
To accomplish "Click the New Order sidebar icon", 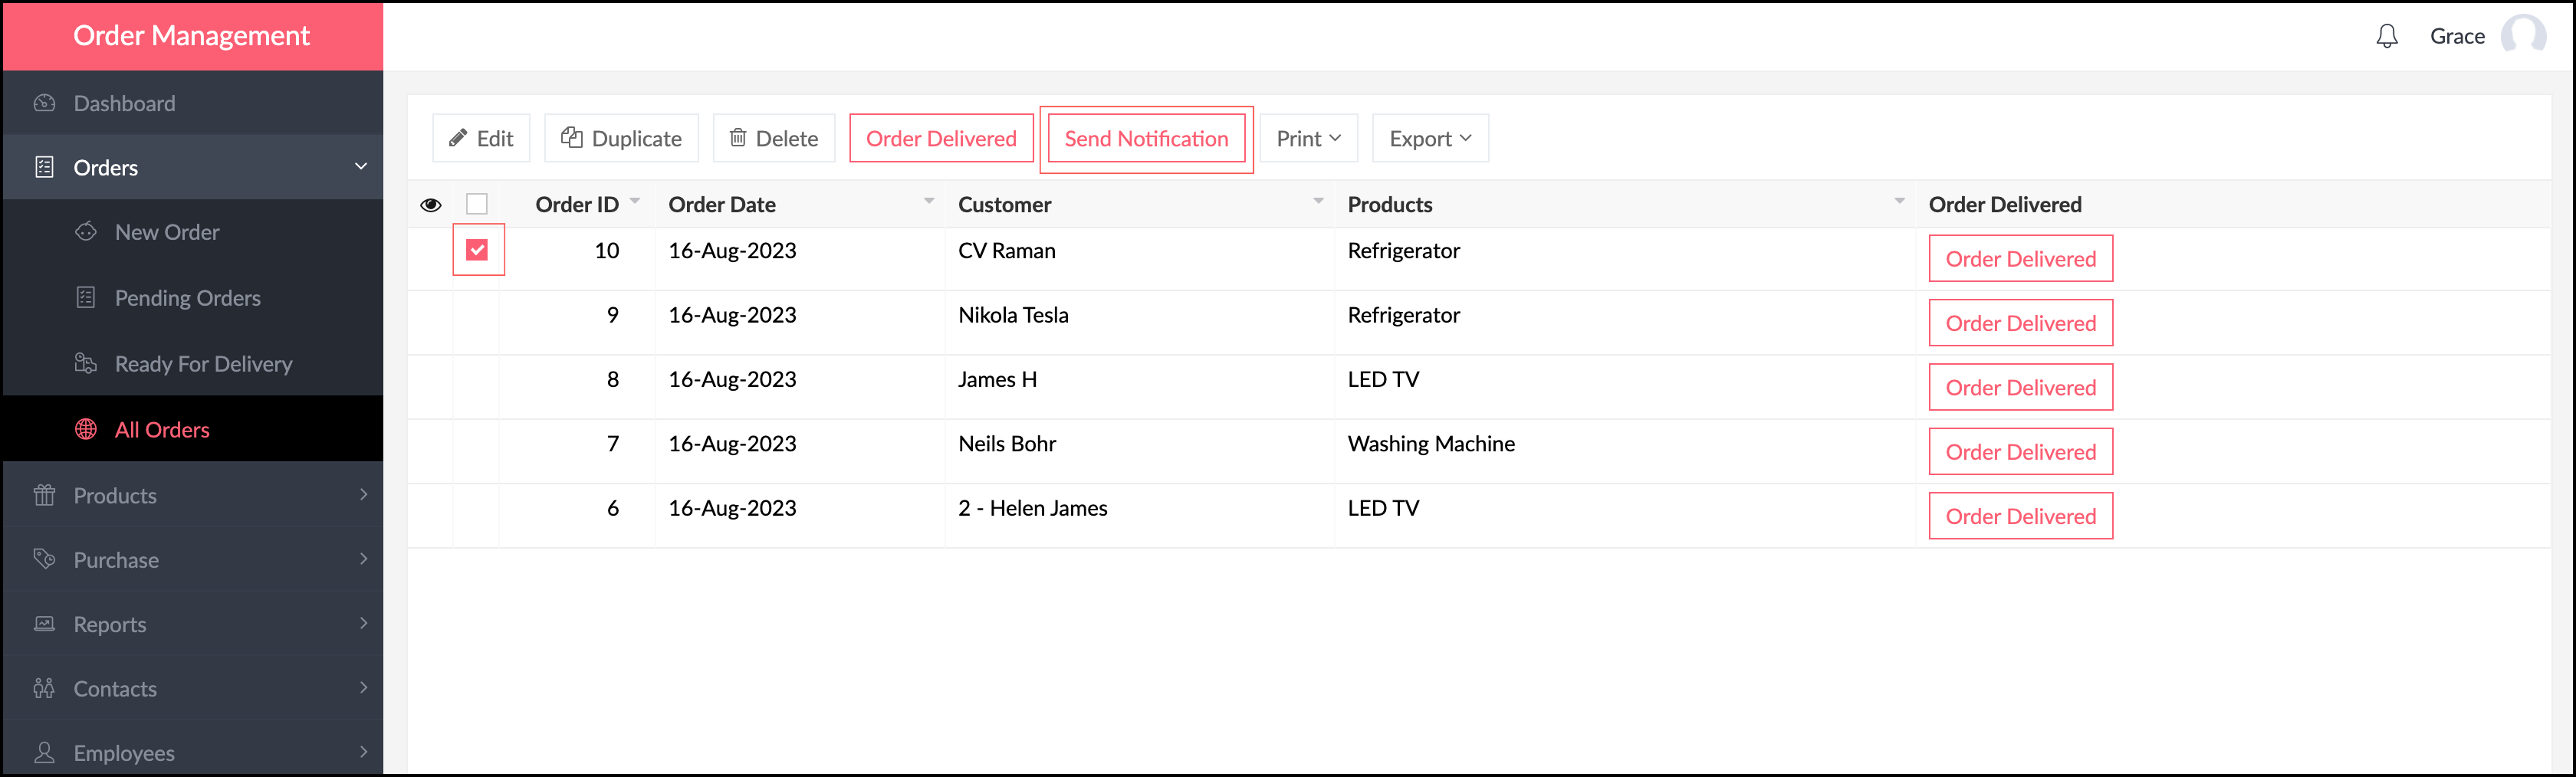I will tap(86, 232).
